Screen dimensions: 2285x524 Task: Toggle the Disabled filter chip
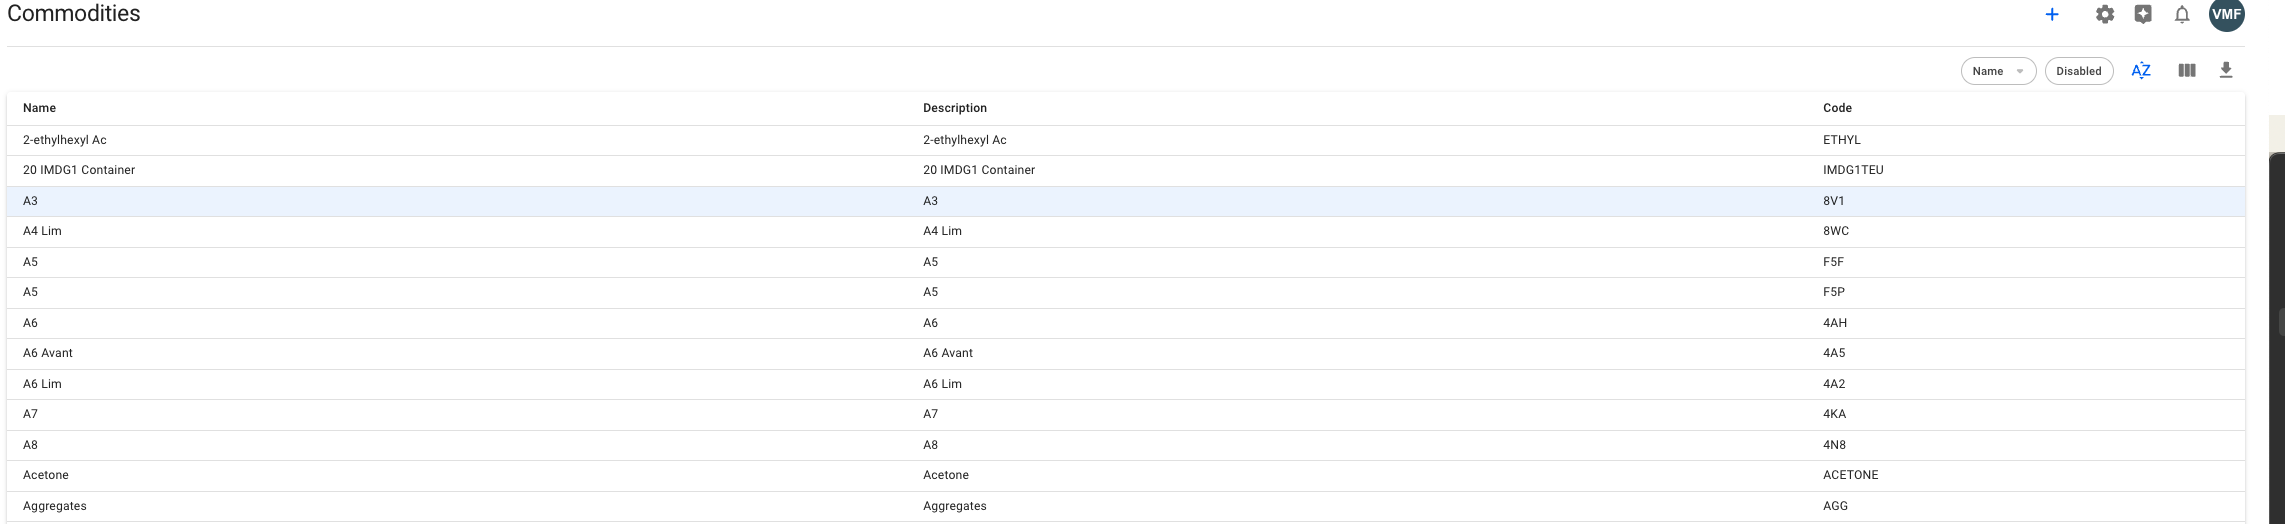(x=2079, y=71)
